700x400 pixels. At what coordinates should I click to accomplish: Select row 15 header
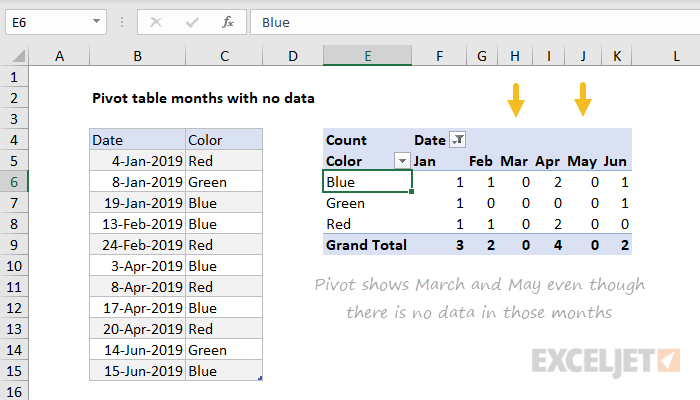point(14,371)
